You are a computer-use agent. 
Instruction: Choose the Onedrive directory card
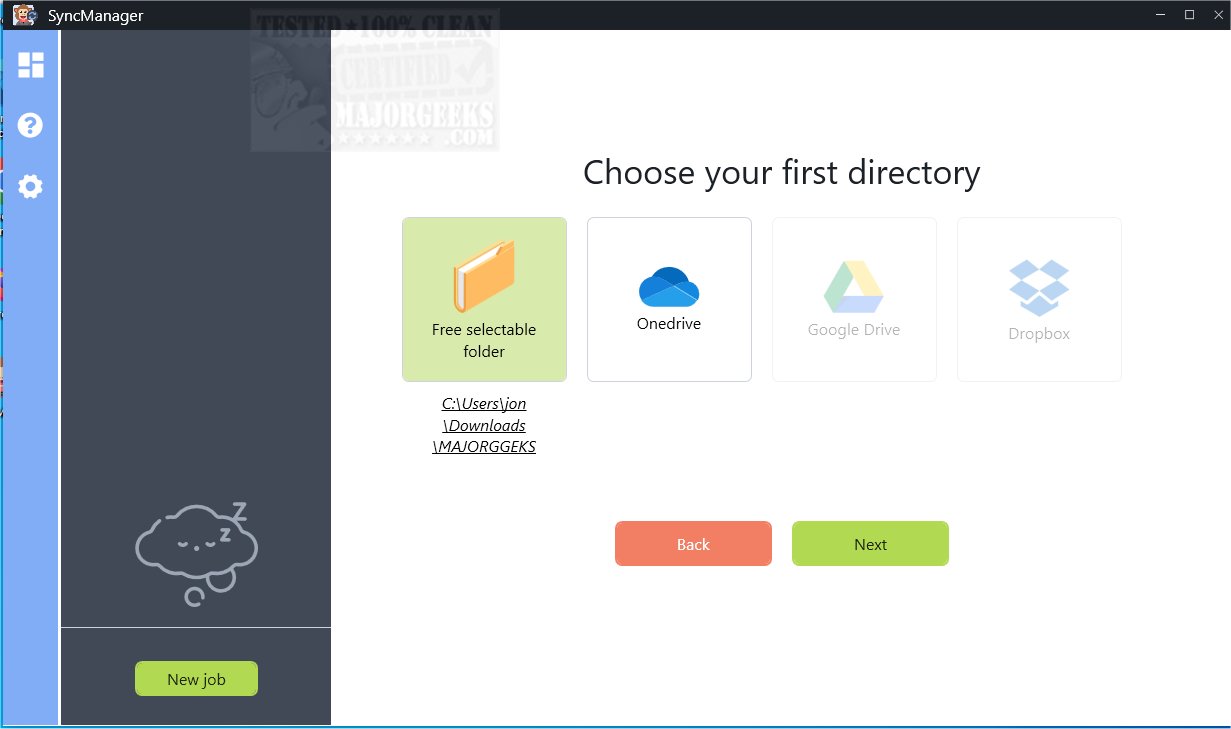pyautogui.click(x=669, y=299)
